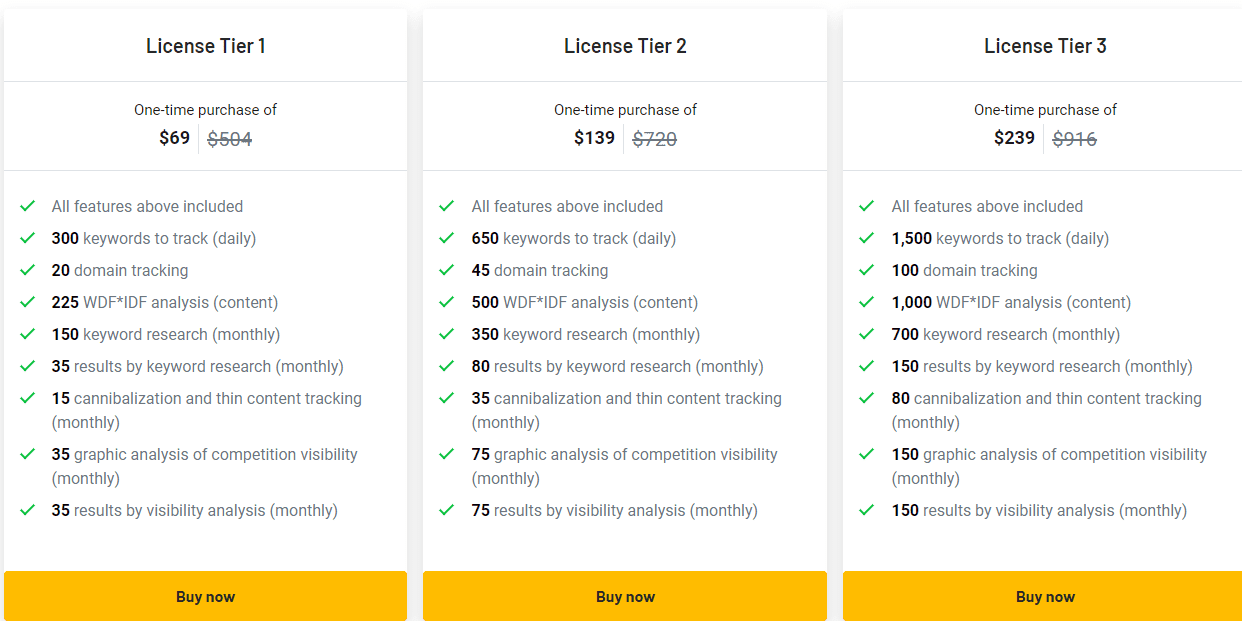The height and width of the screenshot is (621, 1242).
Task: Click text 225 WDF*IDF analysis (content)
Action: click(165, 302)
